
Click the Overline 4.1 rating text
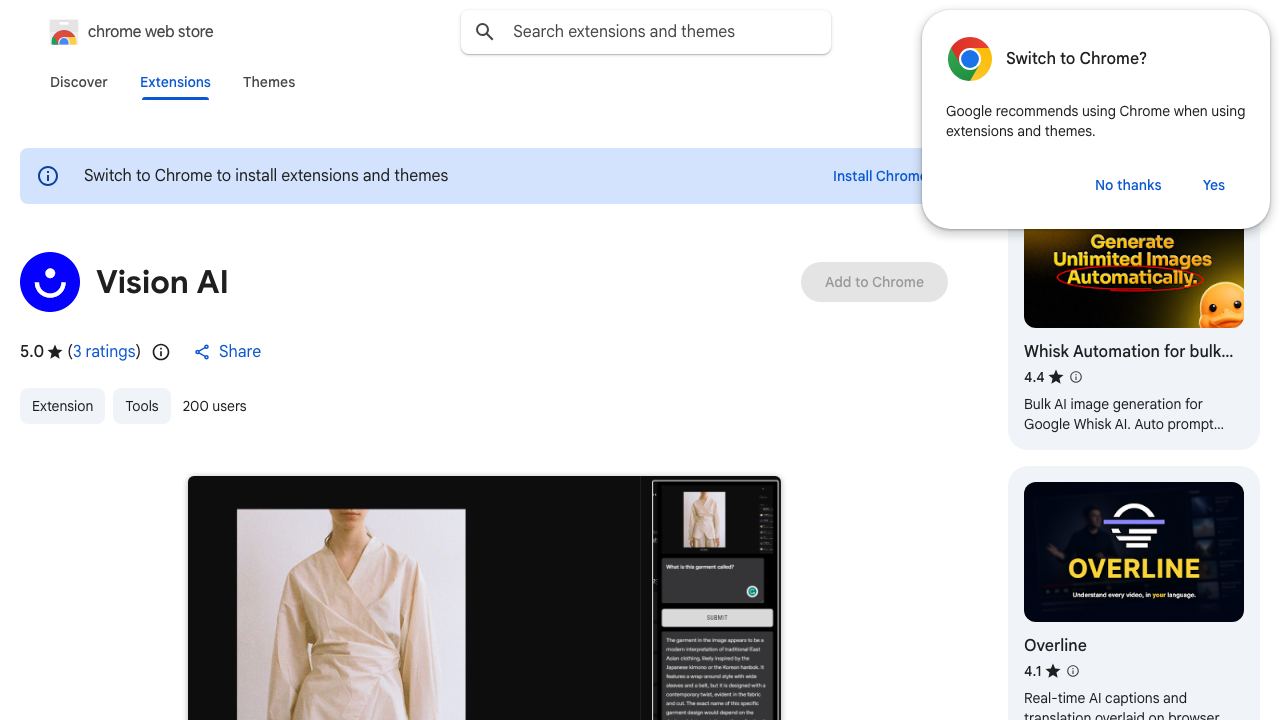(x=1032, y=671)
